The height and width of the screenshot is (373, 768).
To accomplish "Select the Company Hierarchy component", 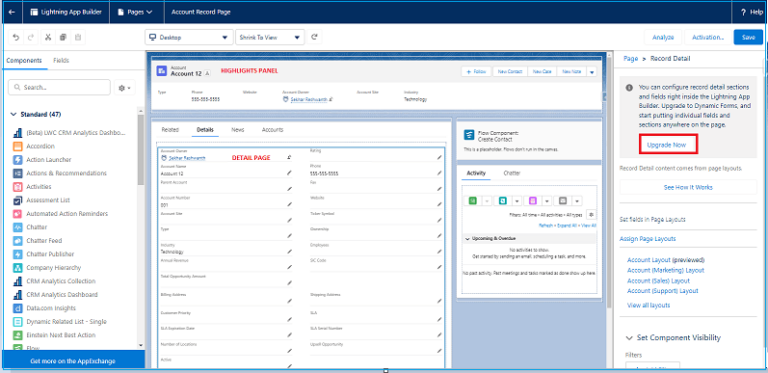I will [x=47, y=268].
